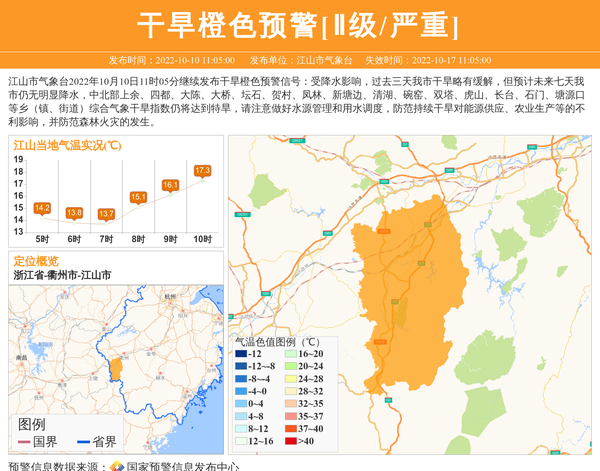Viewport: 600px width, 471px height.
Task: Click the 13.8 temperature marker at 6时
Action: tap(74, 213)
